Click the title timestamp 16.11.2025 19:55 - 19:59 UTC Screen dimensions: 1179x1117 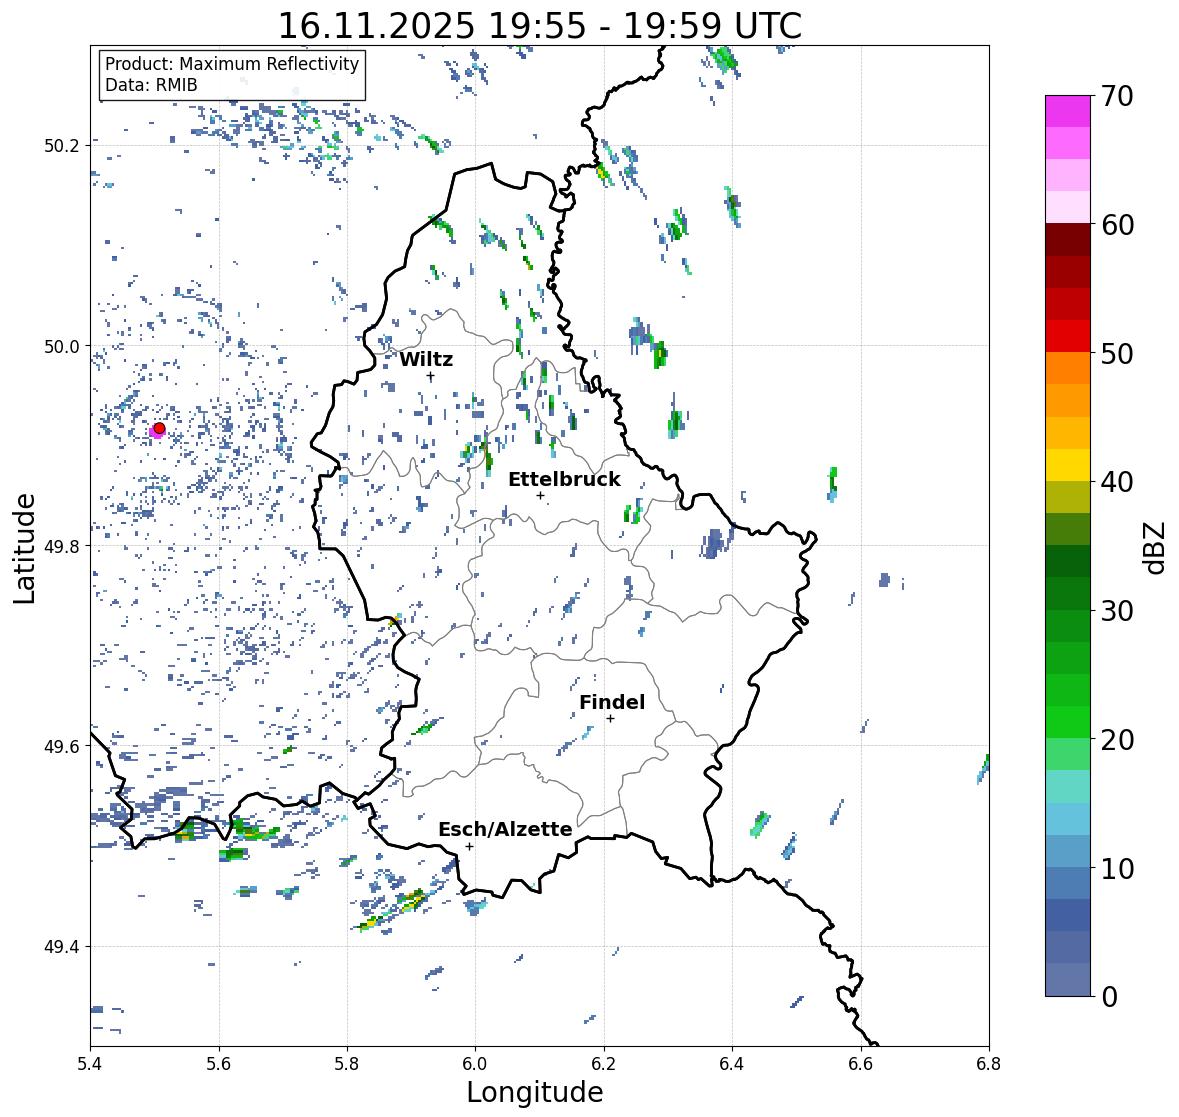click(540, 26)
